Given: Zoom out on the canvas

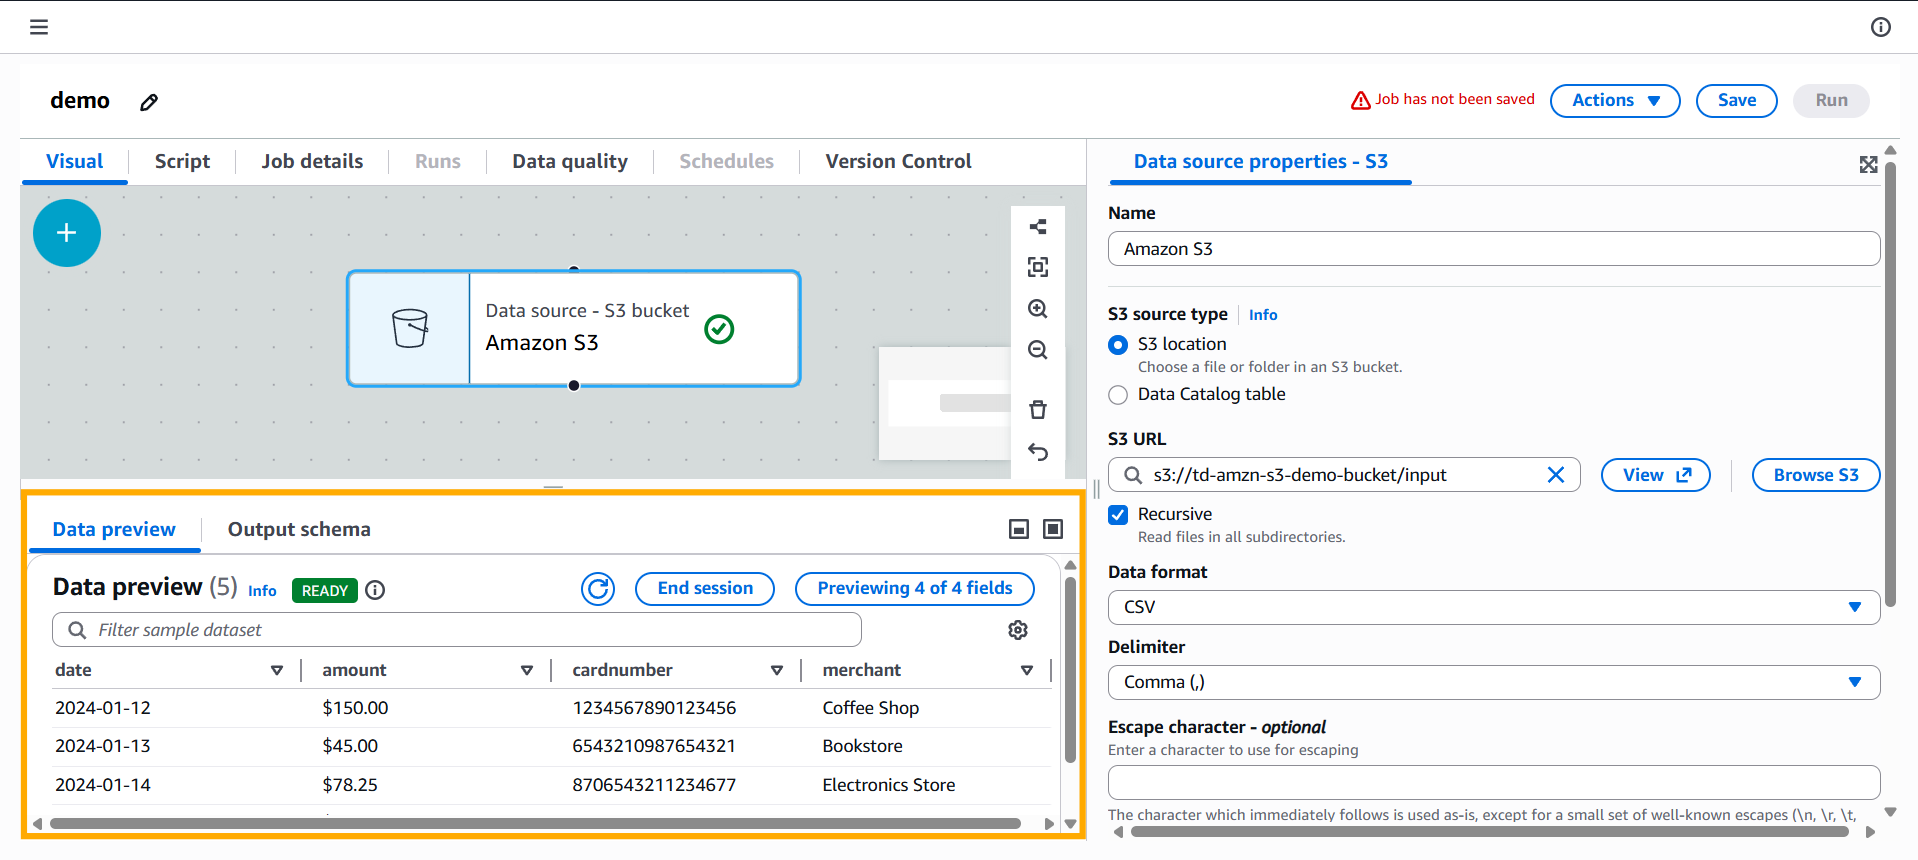Looking at the screenshot, I should (x=1038, y=350).
